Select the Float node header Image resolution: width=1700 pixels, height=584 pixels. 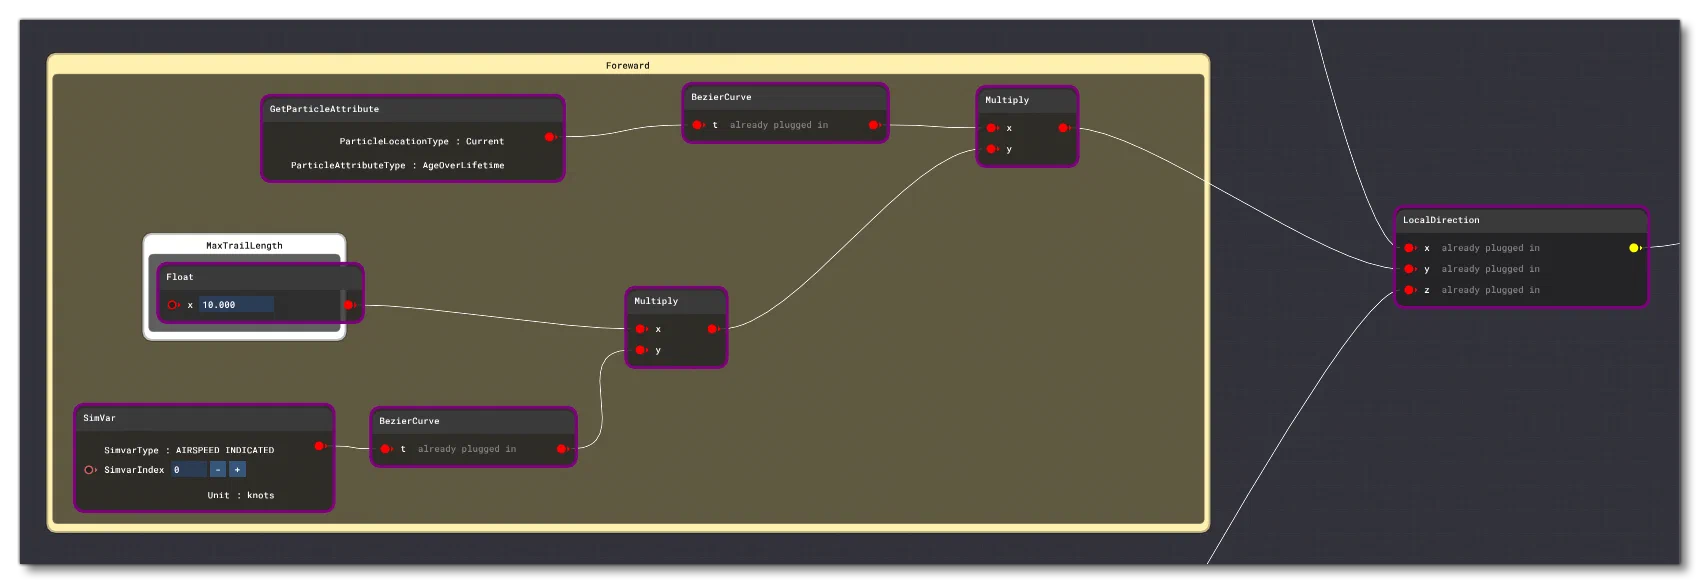tap(260, 277)
